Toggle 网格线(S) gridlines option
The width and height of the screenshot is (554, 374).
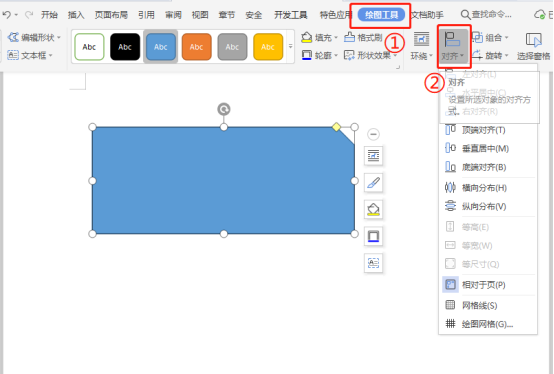[488, 305]
